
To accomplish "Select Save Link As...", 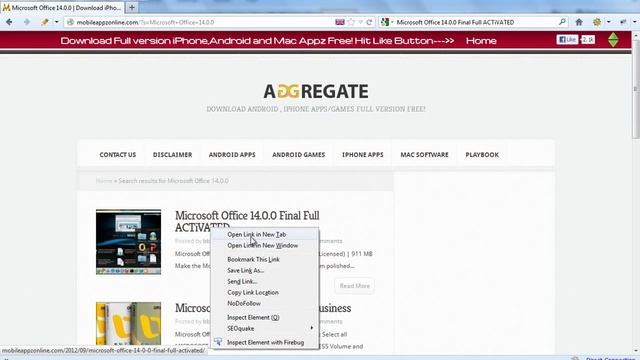I will coord(264,270).
